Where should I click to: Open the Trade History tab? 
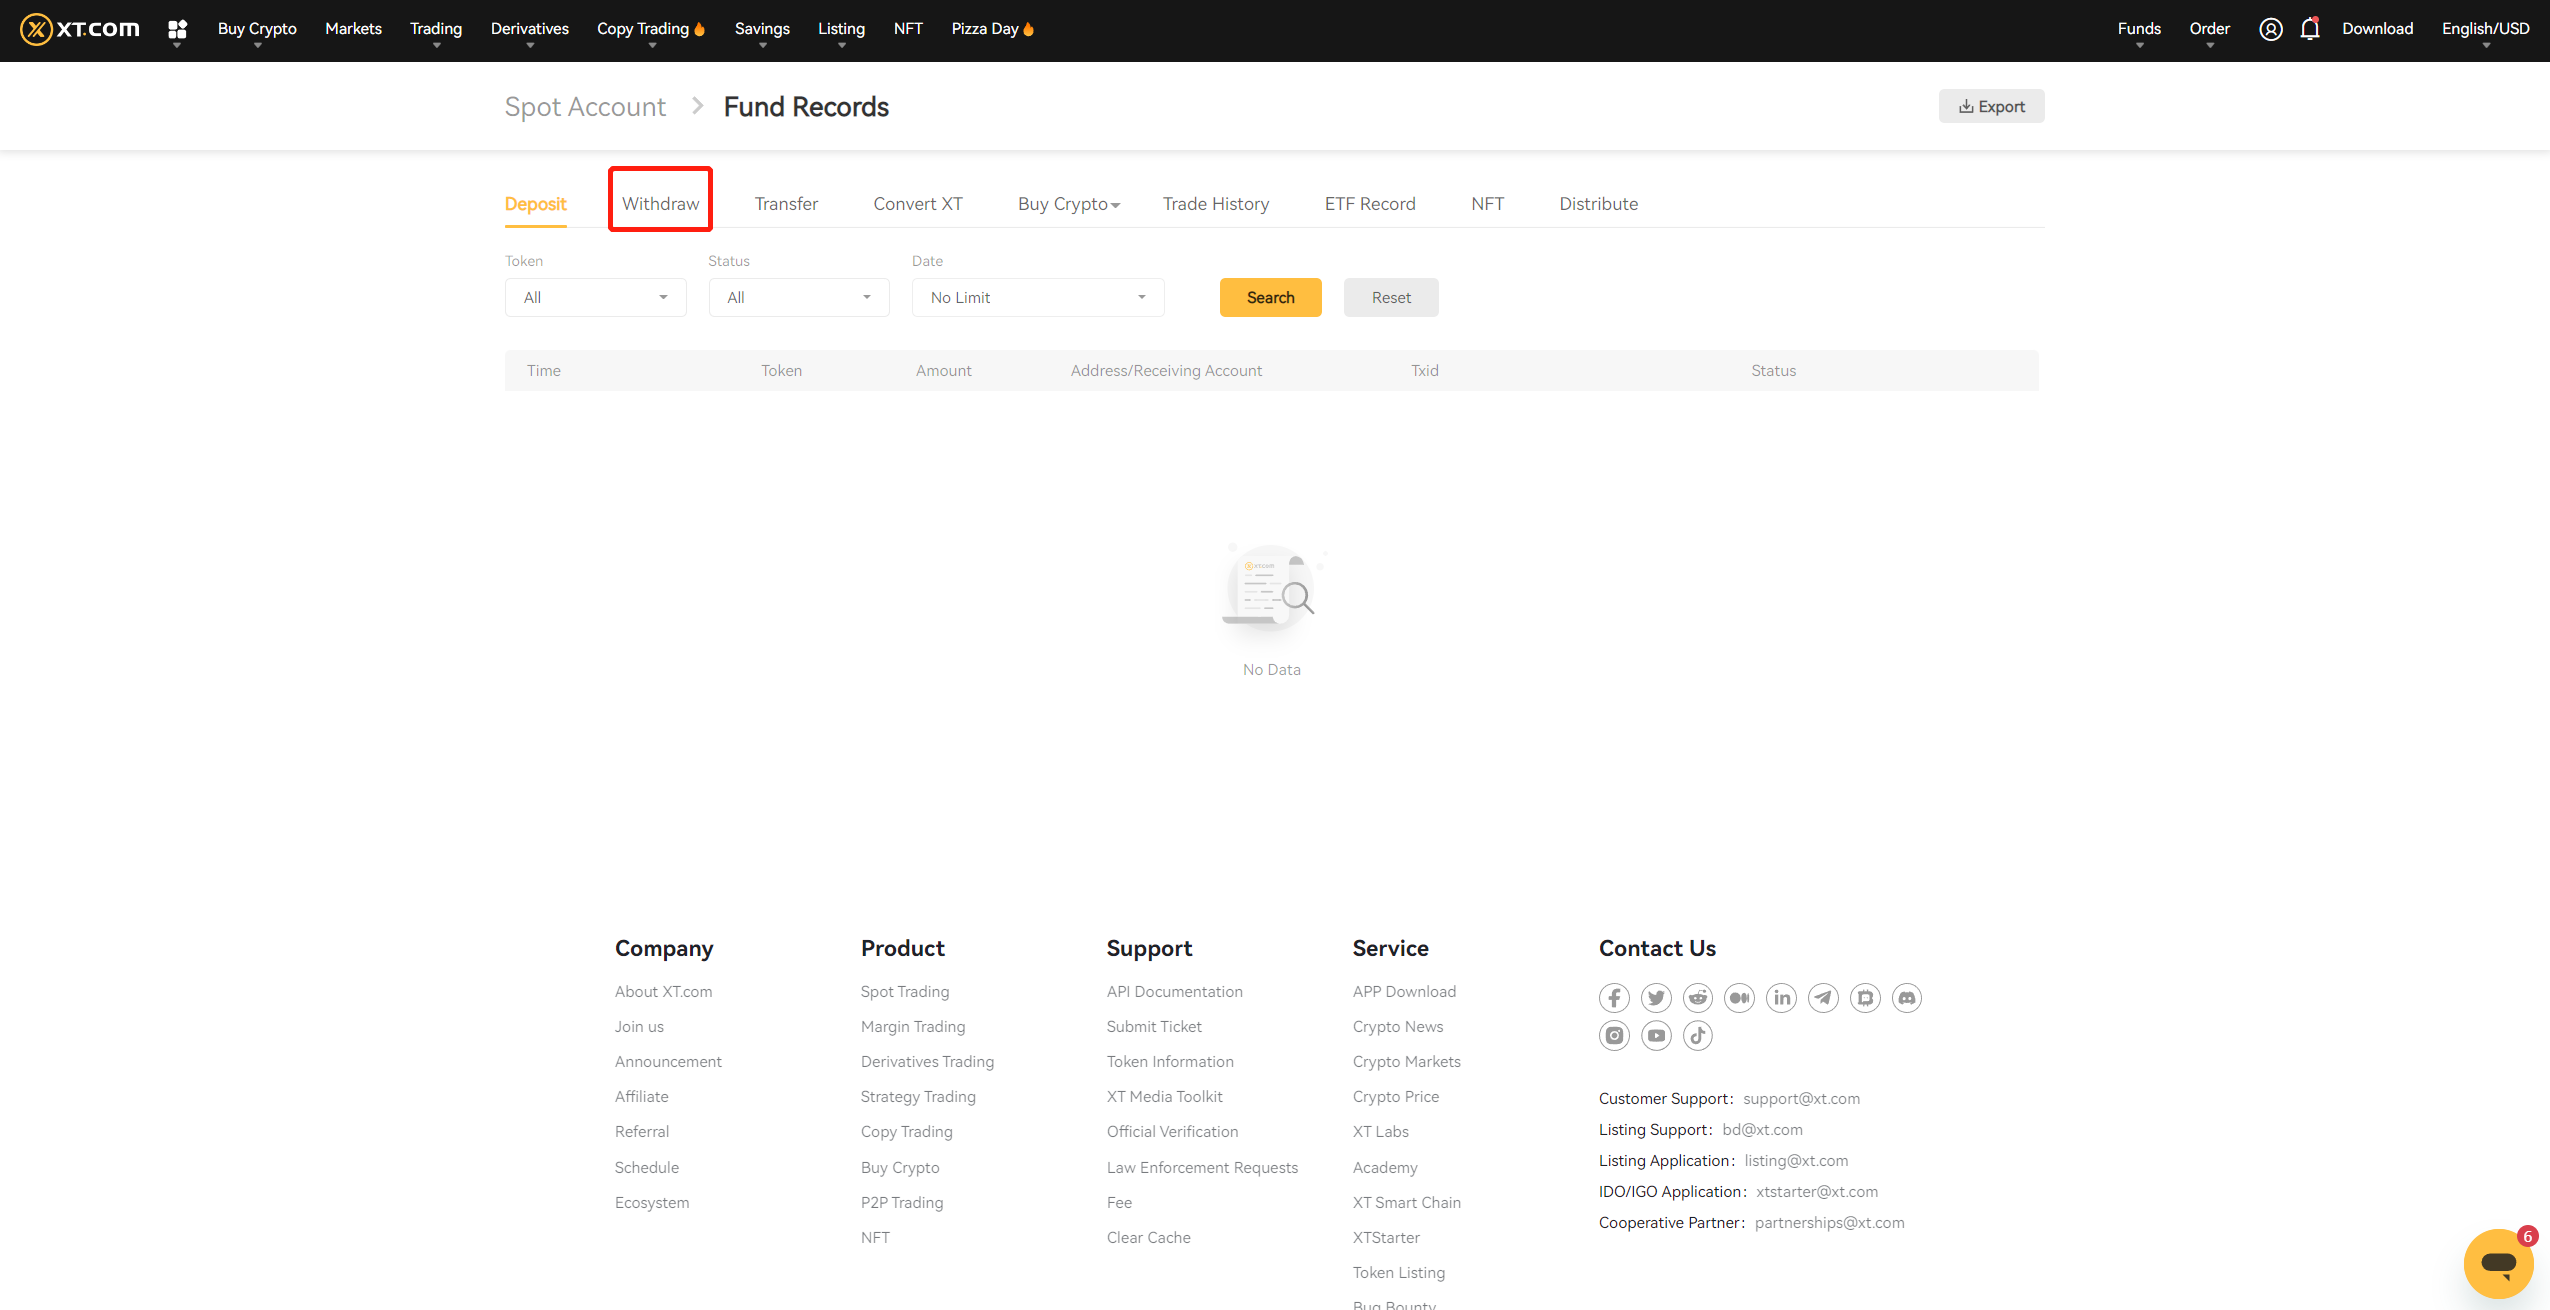pos(1215,203)
